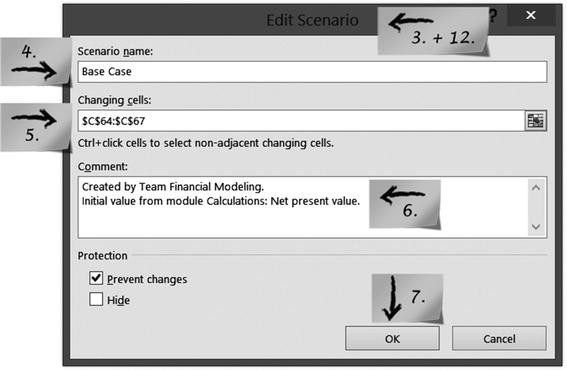This screenshot has width=567, height=370.
Task: Click the sticky note labeled 7. arrow
Action: point(407,298)
